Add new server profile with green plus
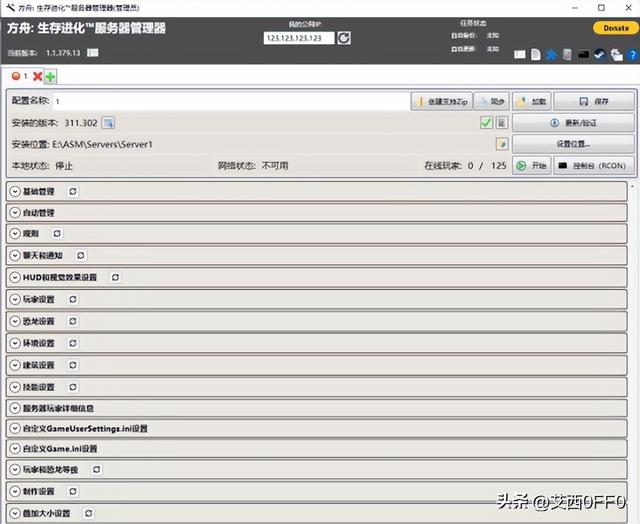 (50, 76)
